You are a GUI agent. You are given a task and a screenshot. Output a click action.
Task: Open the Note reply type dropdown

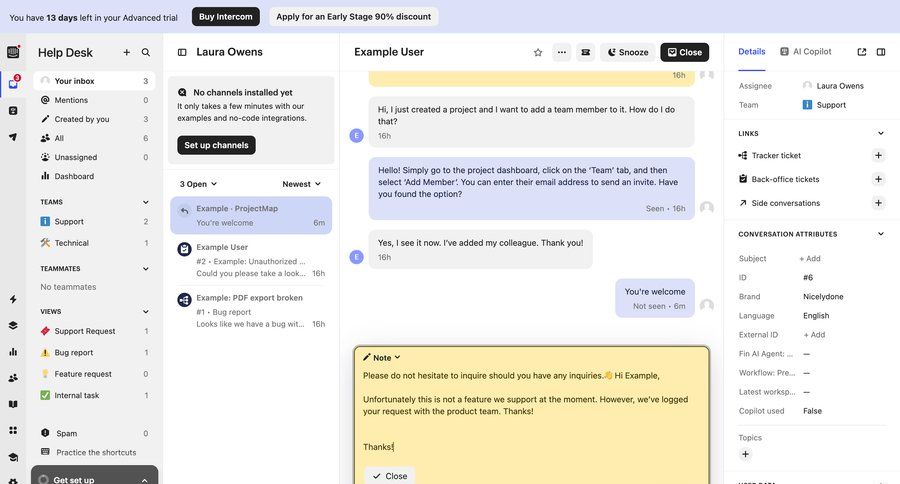tap(382, 357)
